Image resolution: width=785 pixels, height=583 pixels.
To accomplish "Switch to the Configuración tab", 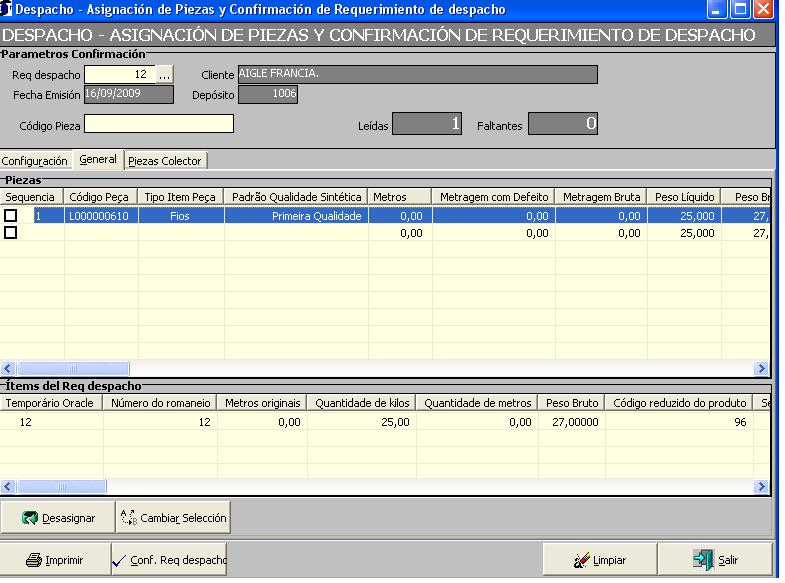I will point(35,160).
